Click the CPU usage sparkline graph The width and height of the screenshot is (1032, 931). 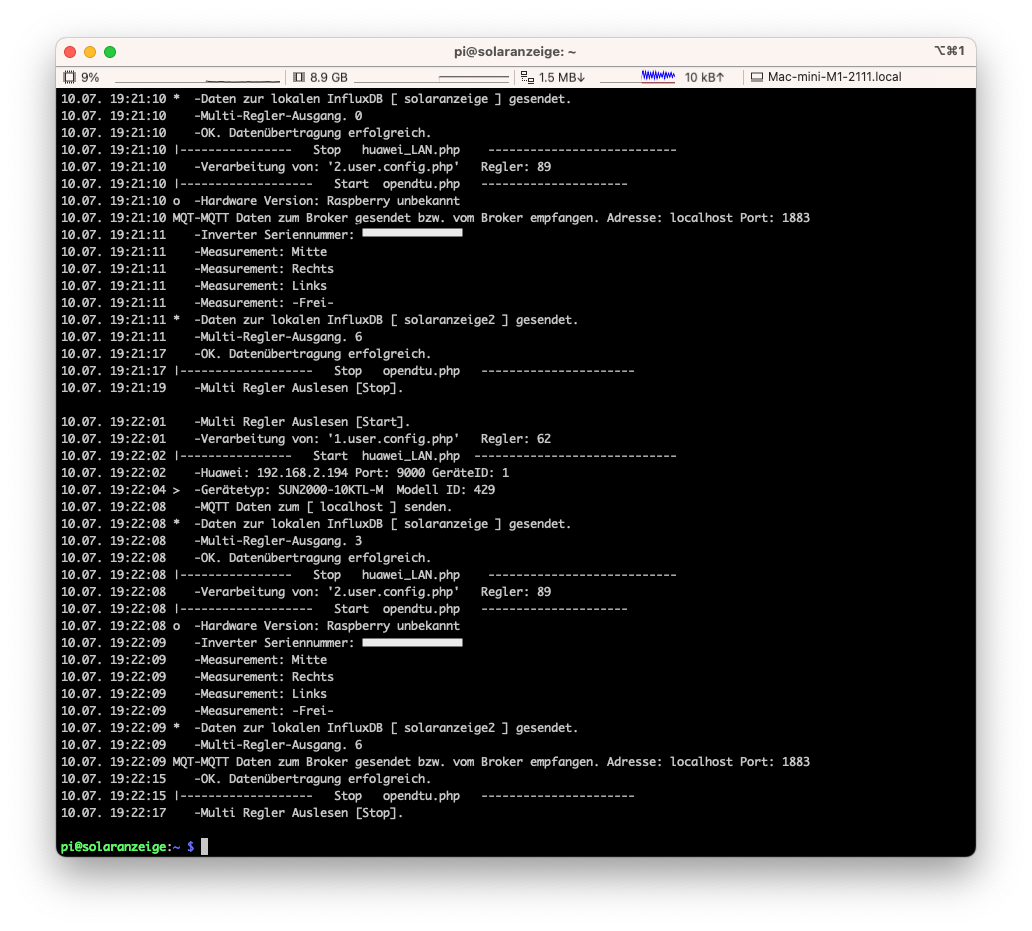[197, 78]
